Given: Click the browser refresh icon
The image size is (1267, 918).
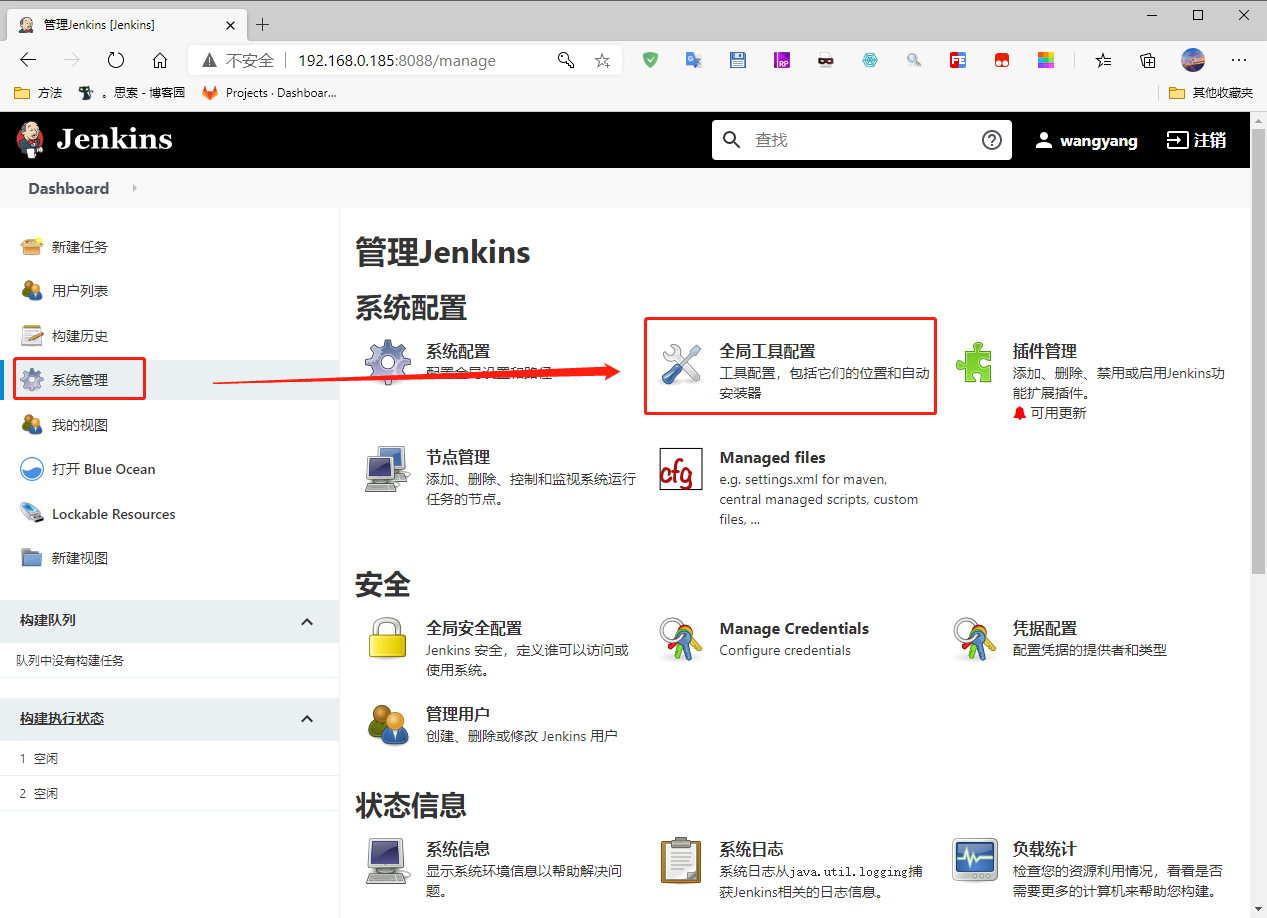Looking at the screenshot, I should [x=116, y=60].
